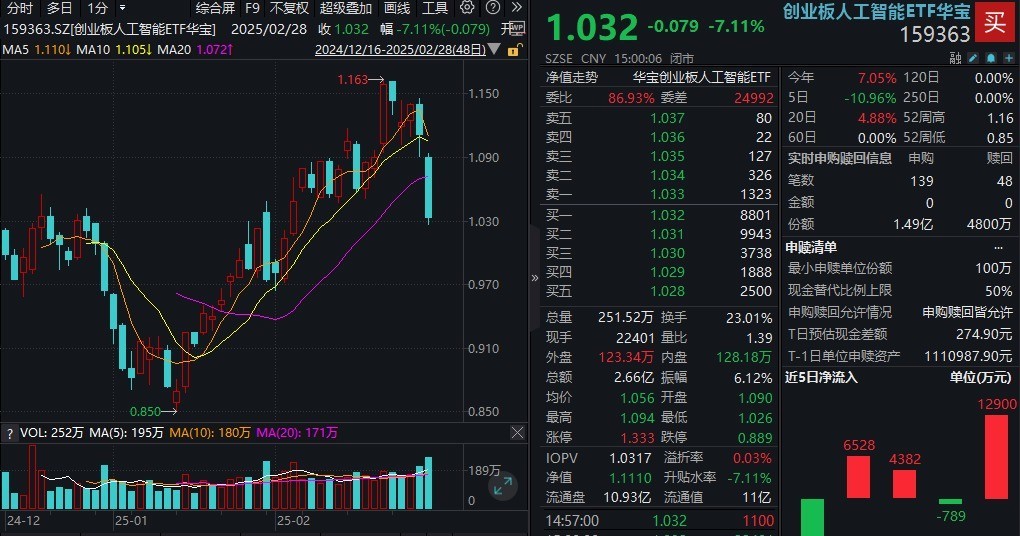1020x536 pixels.
Task: Open VOL indicator help question mark
Action: click(x=10, y=433)
